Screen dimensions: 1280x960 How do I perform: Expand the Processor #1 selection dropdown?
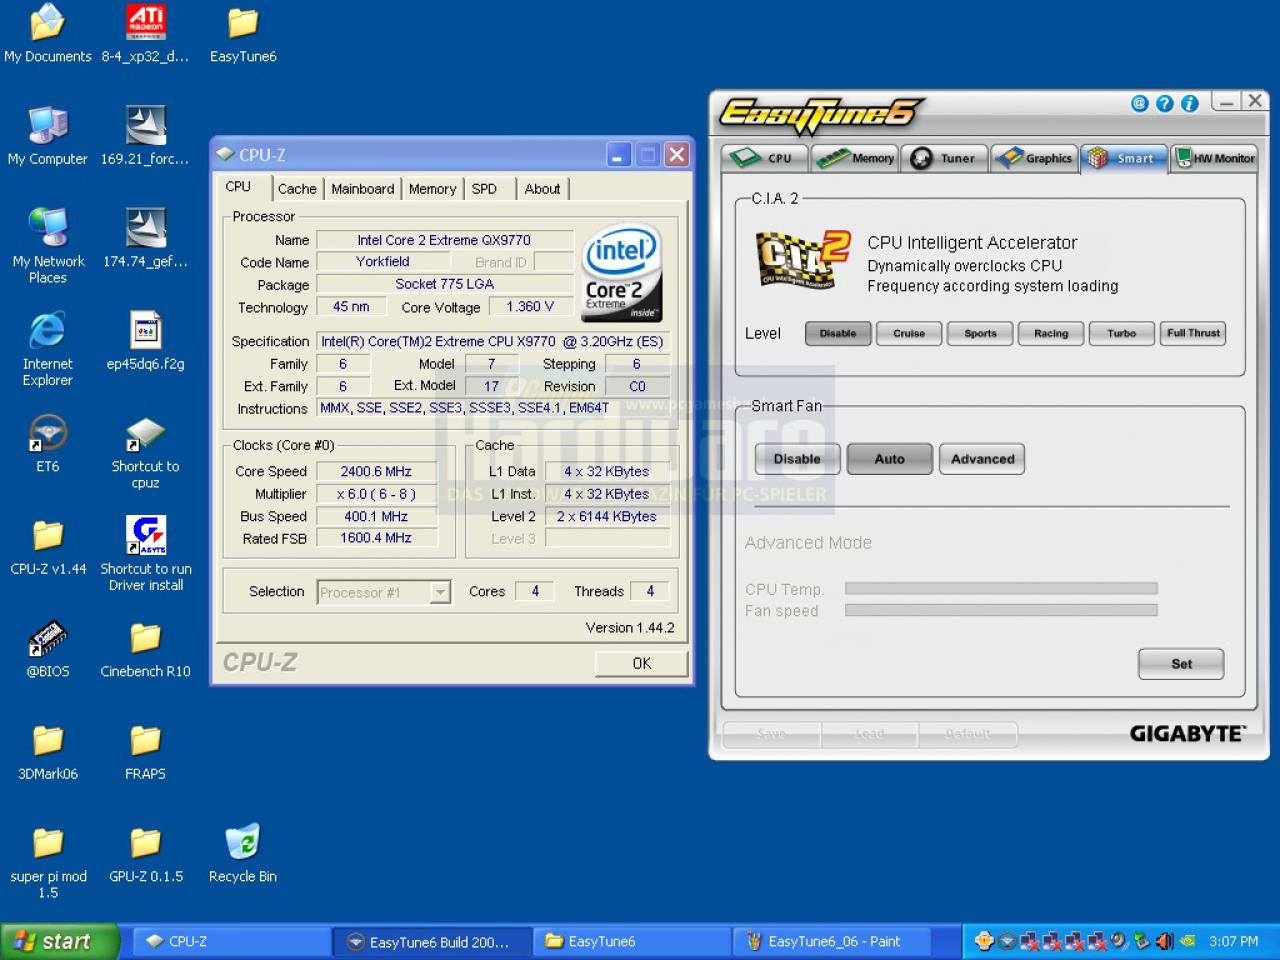(x=440, y=592)
